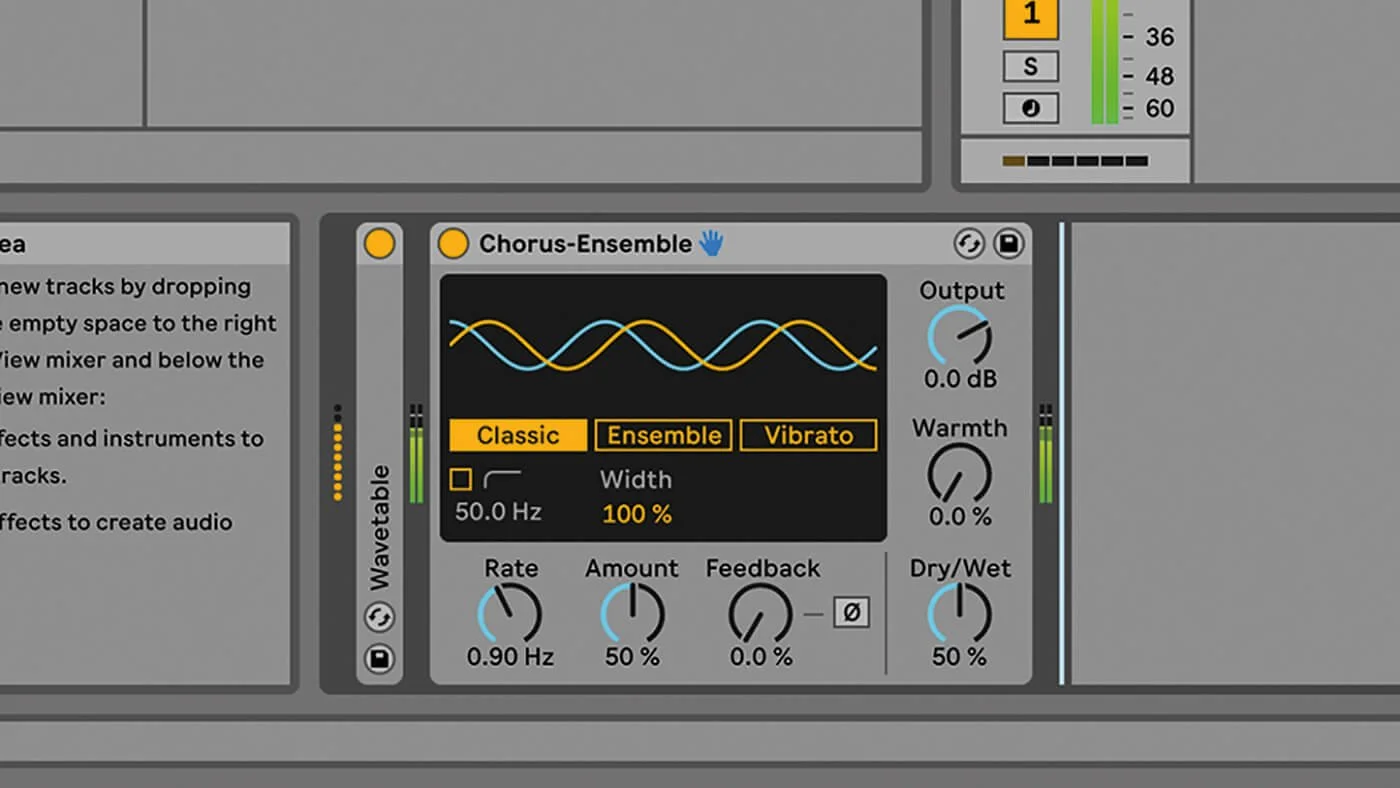Click the 50.0 Hz filter frequency value
The image size is (1400, 788).
coord(498,512)
